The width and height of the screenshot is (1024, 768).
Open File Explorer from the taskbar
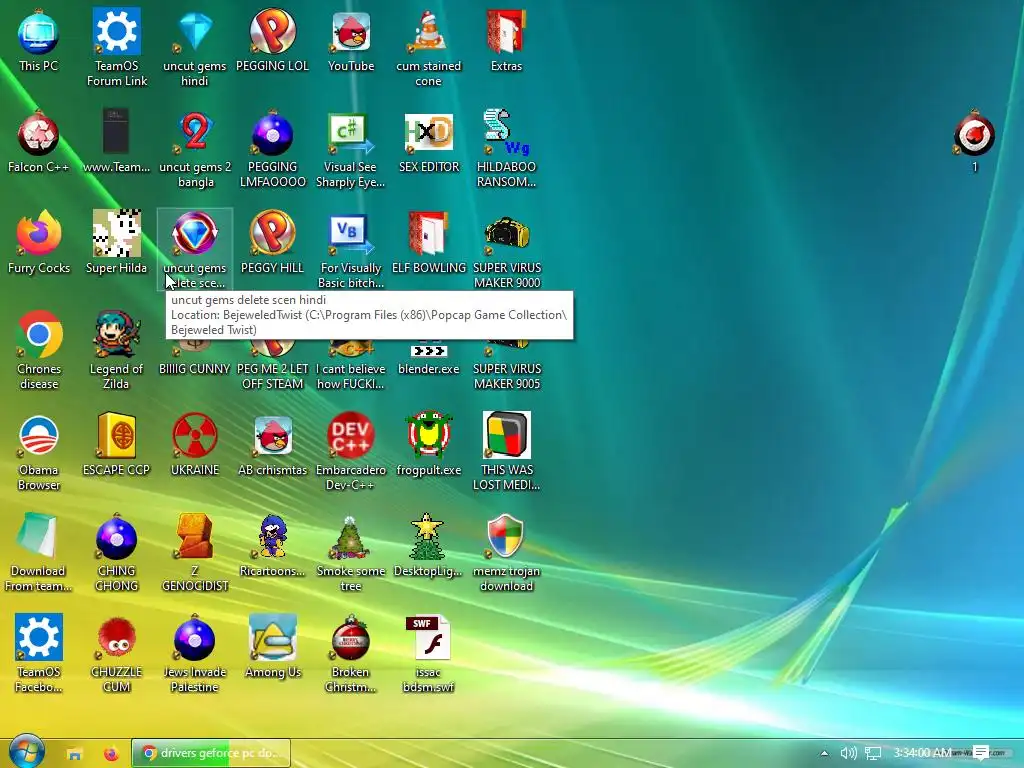point(74,754)
